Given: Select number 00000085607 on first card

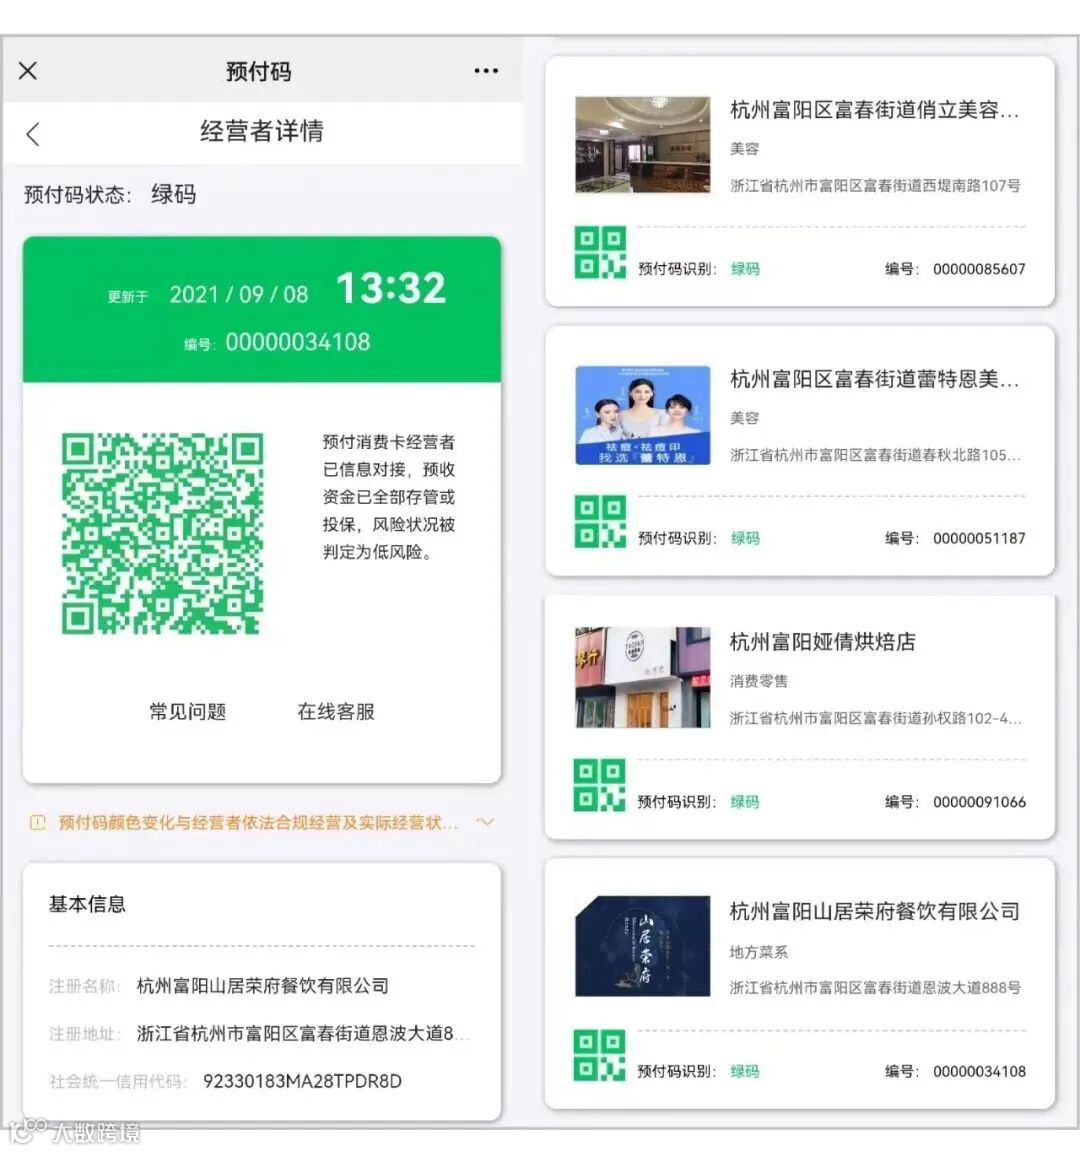Looking at the screenshot, I should pos(979,269).
